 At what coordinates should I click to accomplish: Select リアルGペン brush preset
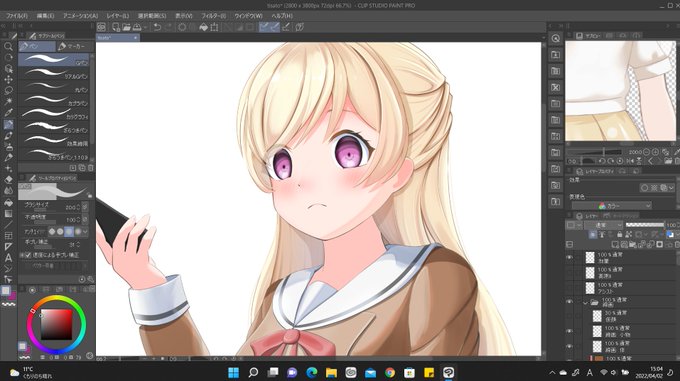pyautogui.click(x=54, y=73)
